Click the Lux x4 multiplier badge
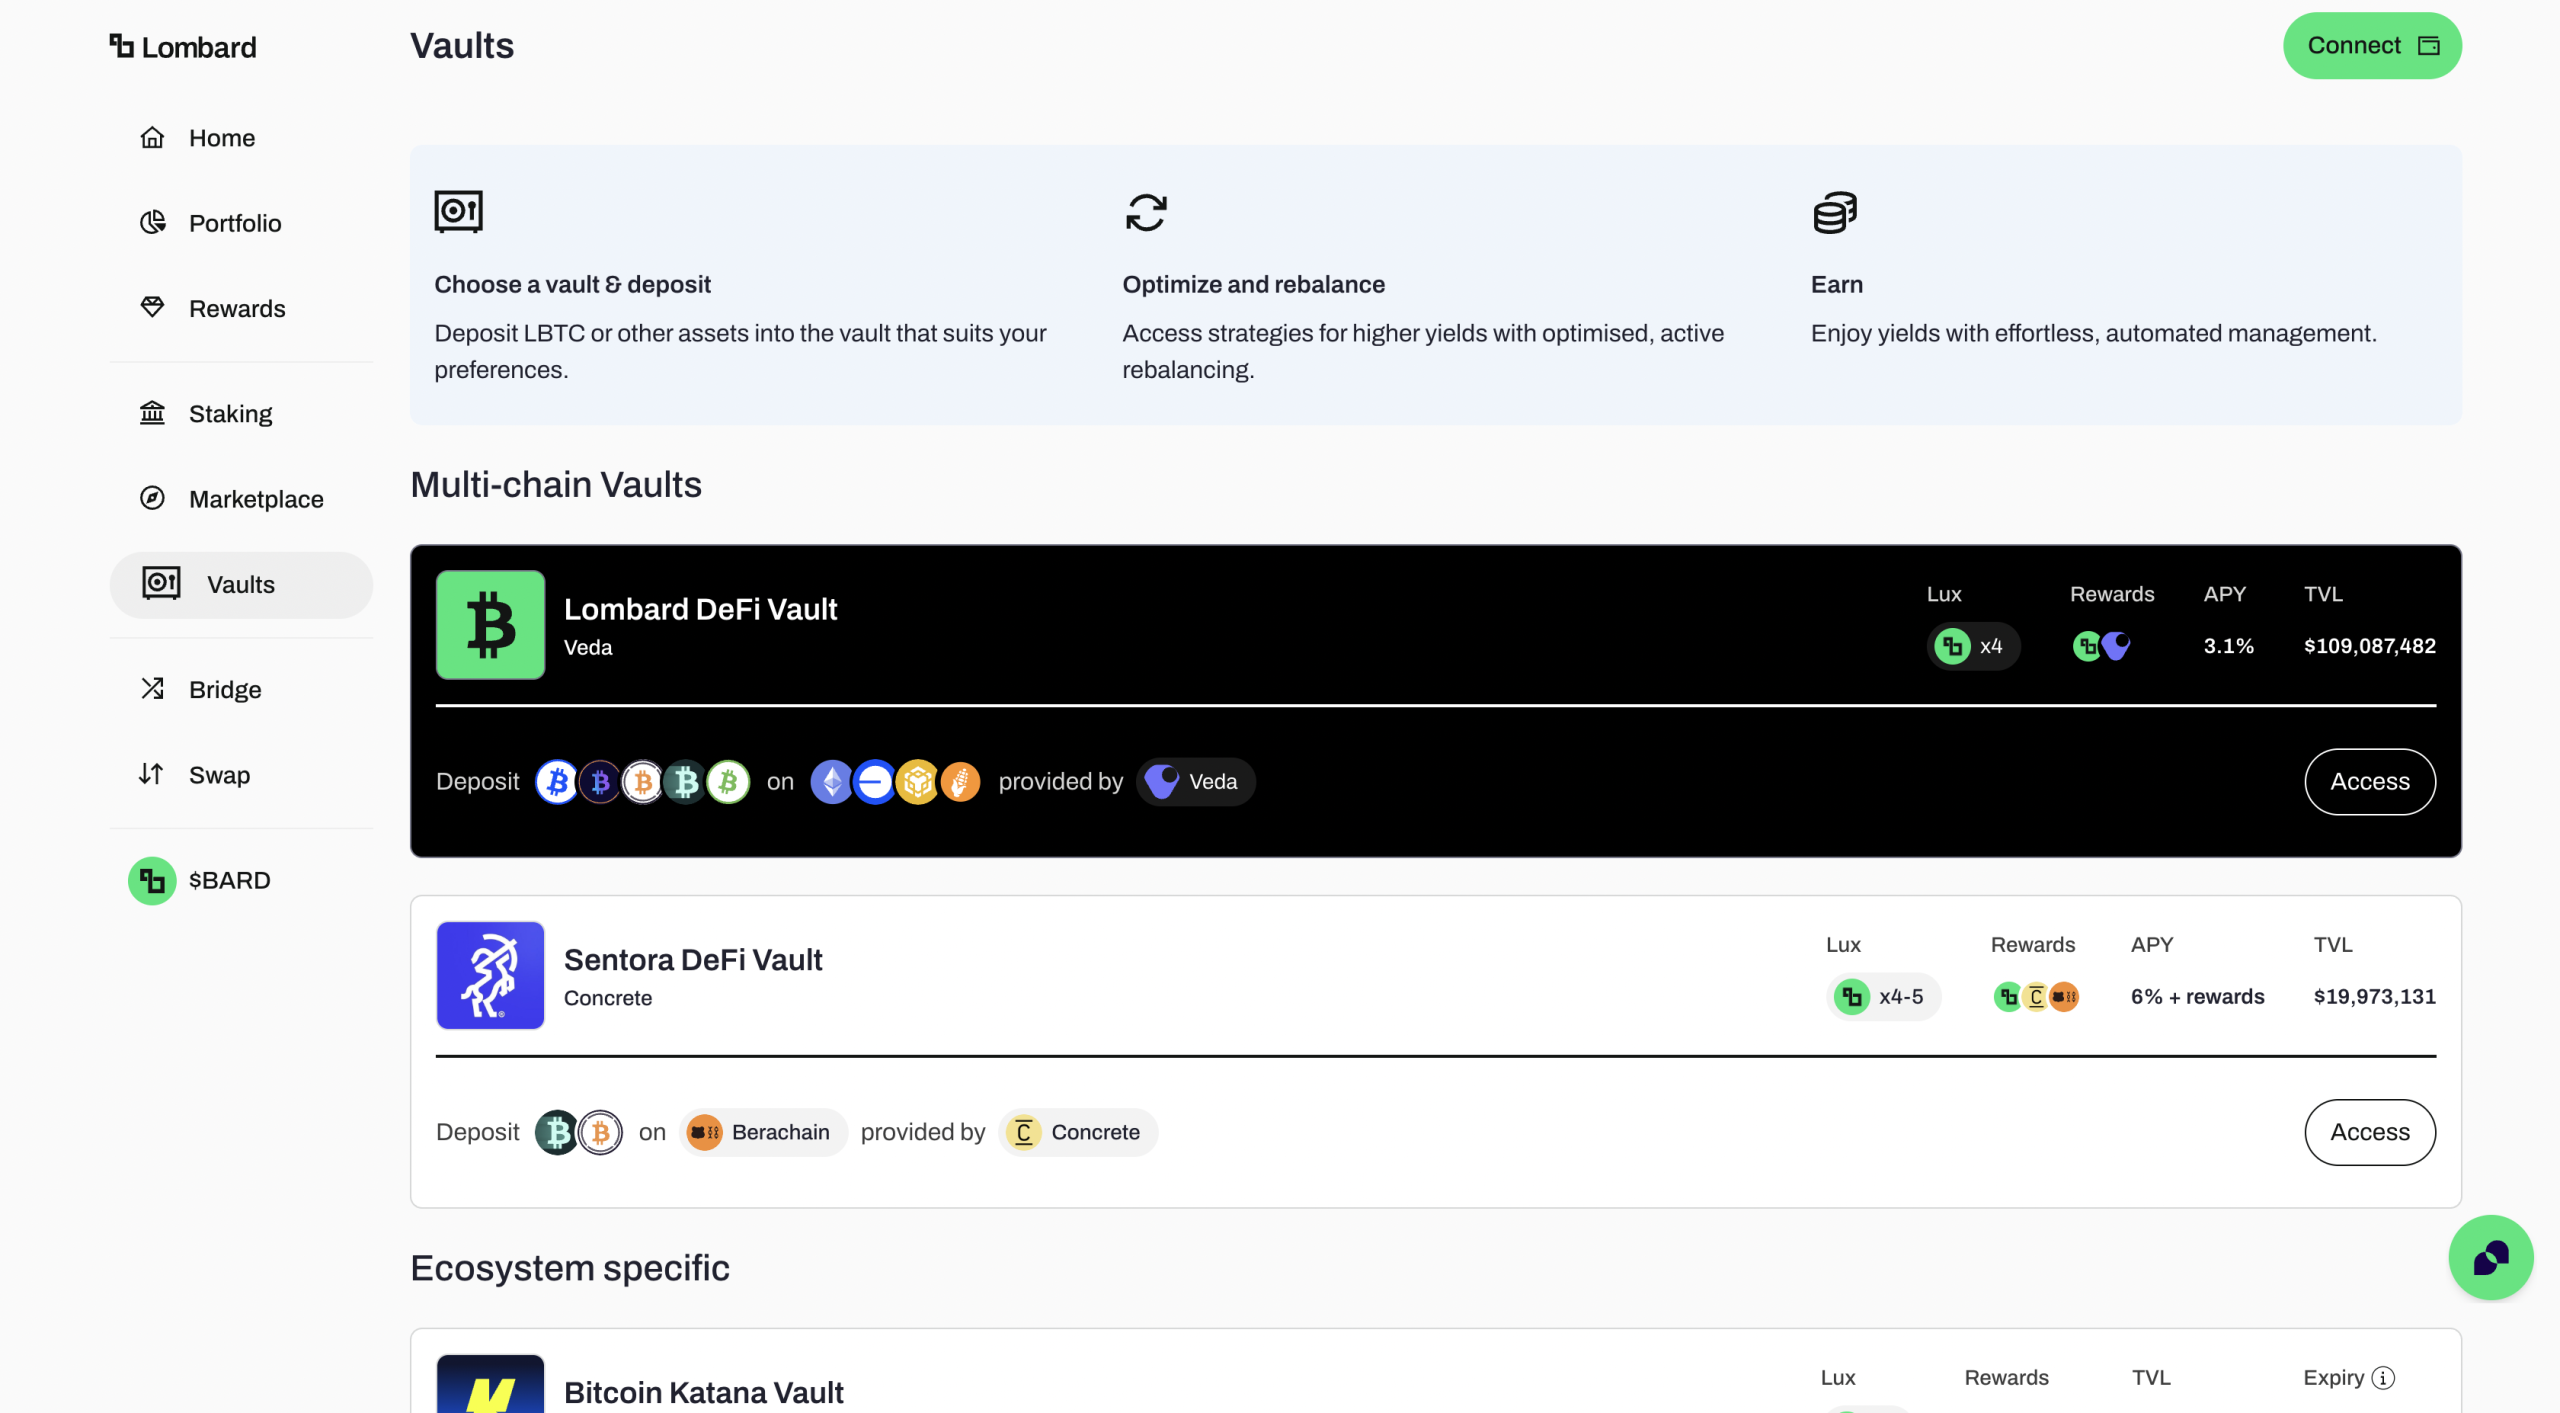The image size is (2560, 1413). click(x=1972, y=646)
